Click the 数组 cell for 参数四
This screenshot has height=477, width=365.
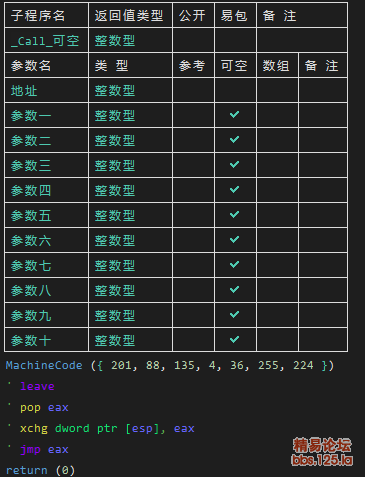click(277, 190)
